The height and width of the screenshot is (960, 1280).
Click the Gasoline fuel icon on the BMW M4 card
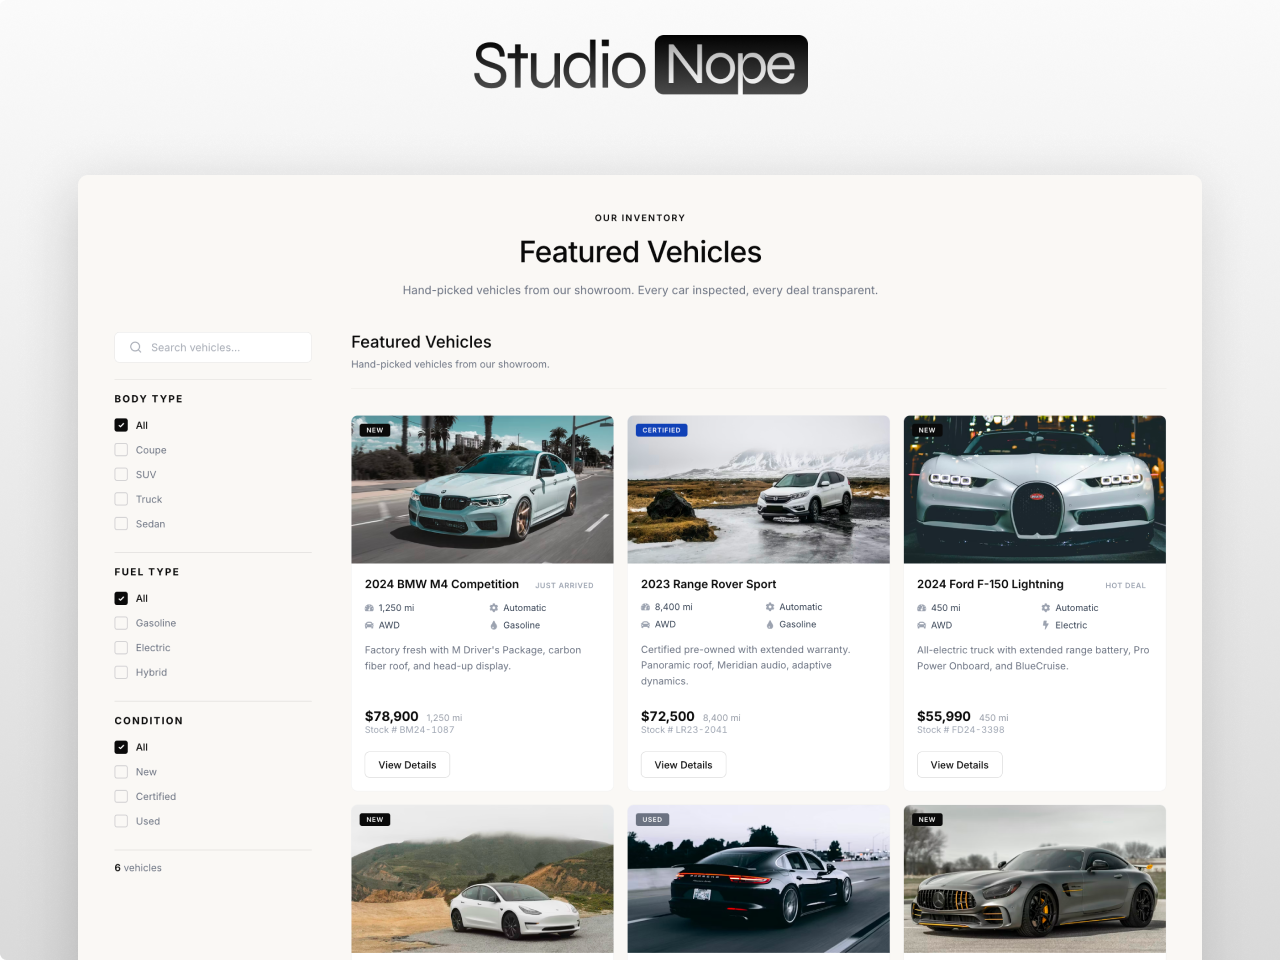pyautogui.click(x=492, y=625)
